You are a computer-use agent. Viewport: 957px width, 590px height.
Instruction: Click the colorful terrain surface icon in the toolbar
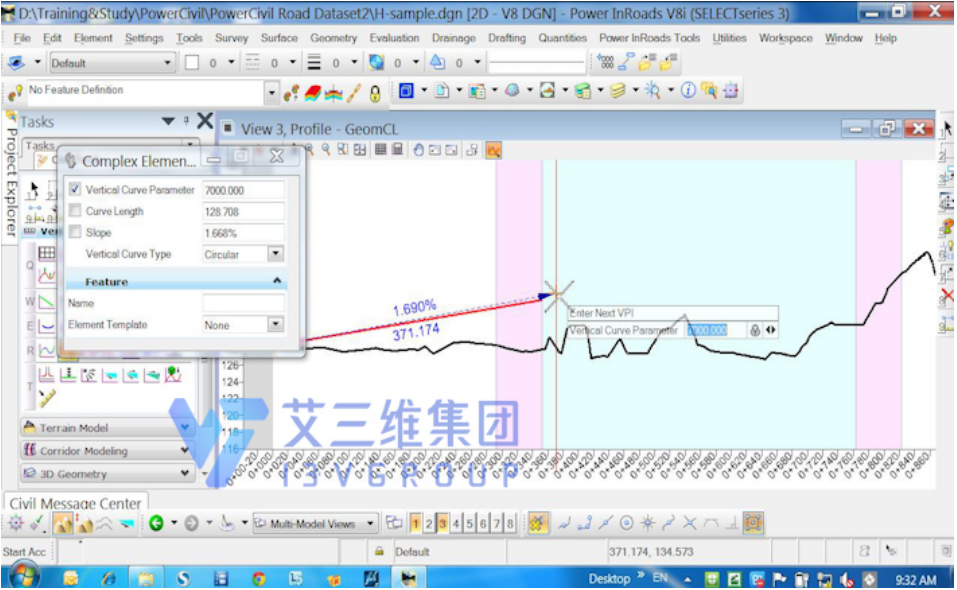[312, 93]
